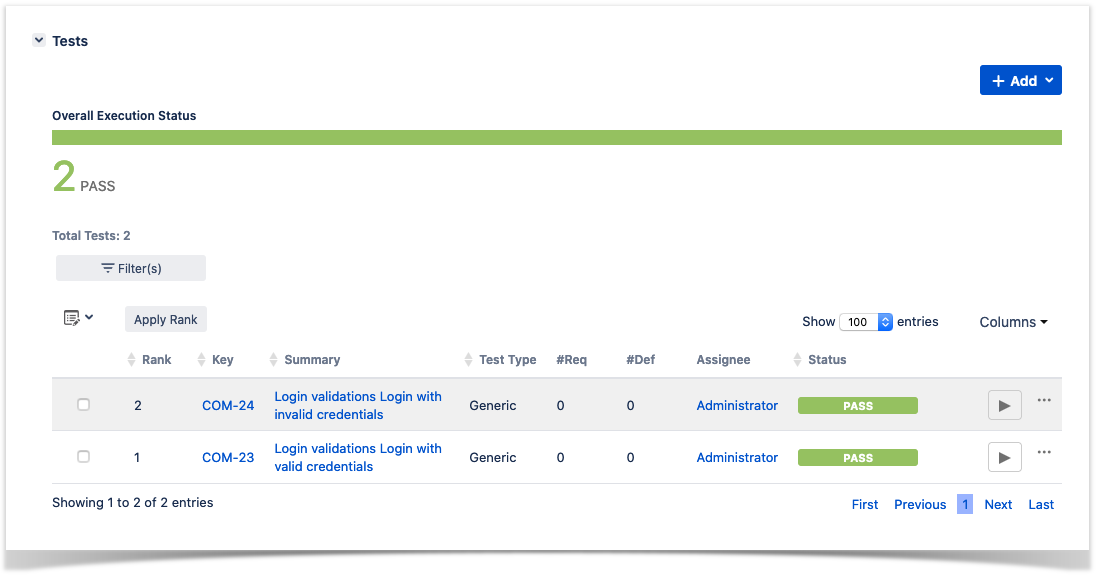Tick the checkbox for COM-23 row
The width and height of the screenshot is (1103, 579).
tap(84, 457)
